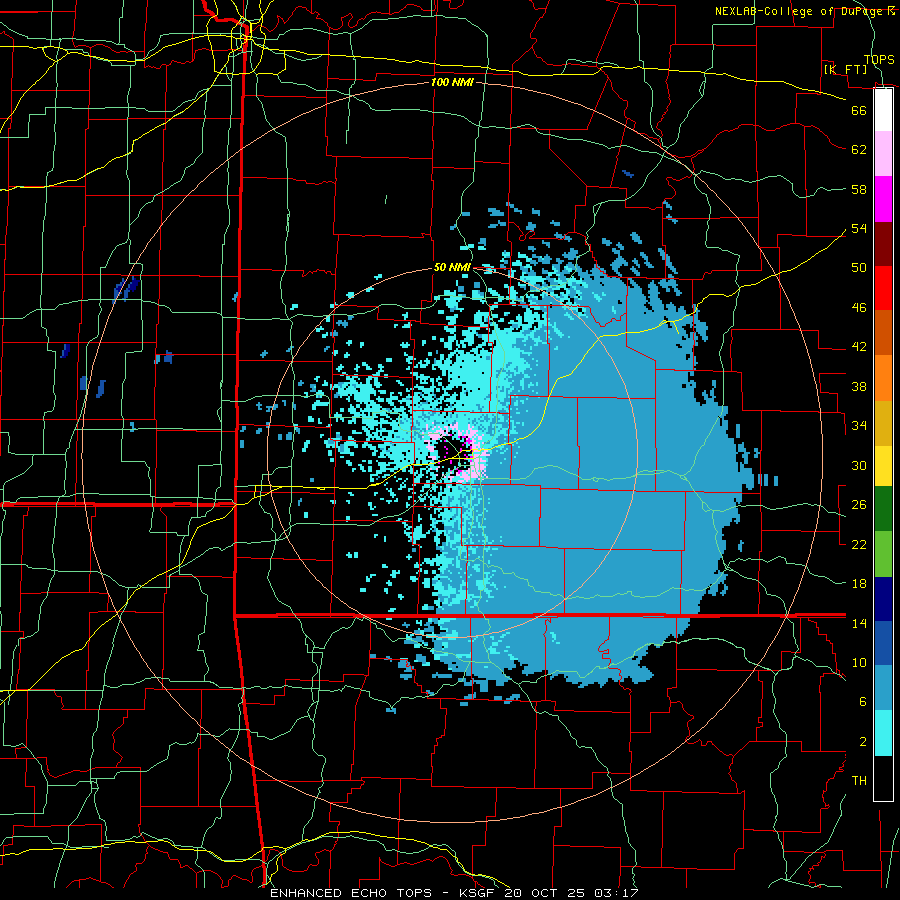Click the legend value '66'
This screenshot has width=900, height=900.
[x=859, y=110]
